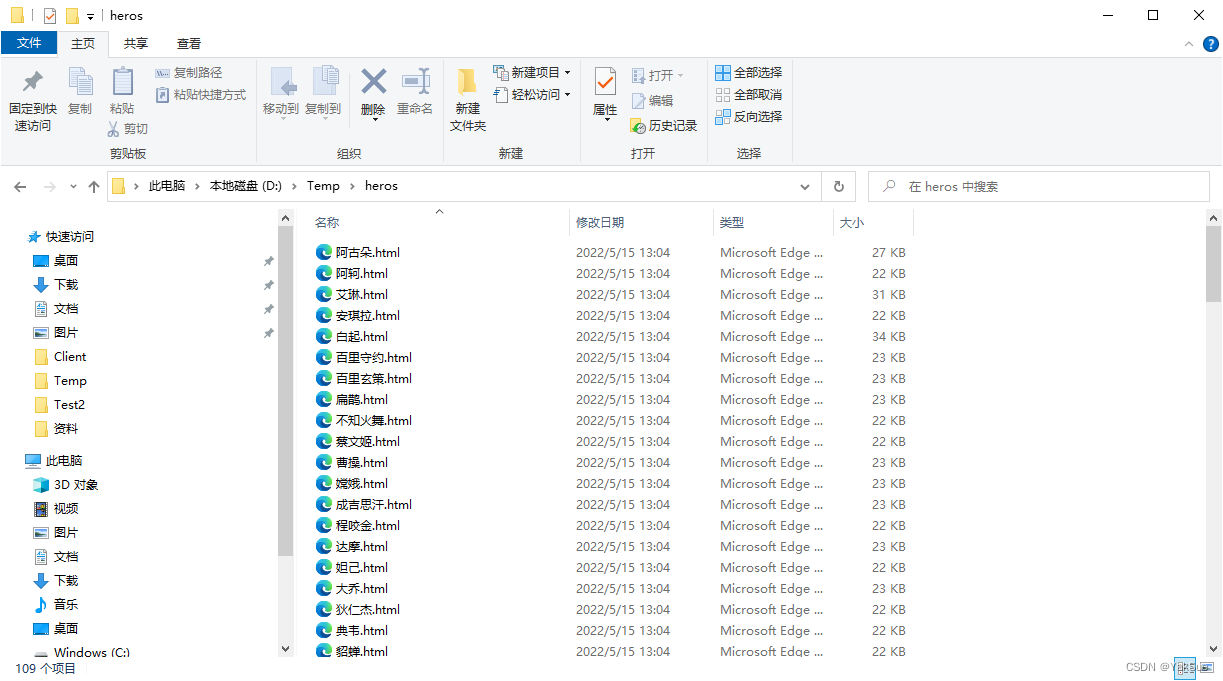Click the file list vertical scrollbar
This screenshot has width=1223, height=681.
pos(1213,262)
